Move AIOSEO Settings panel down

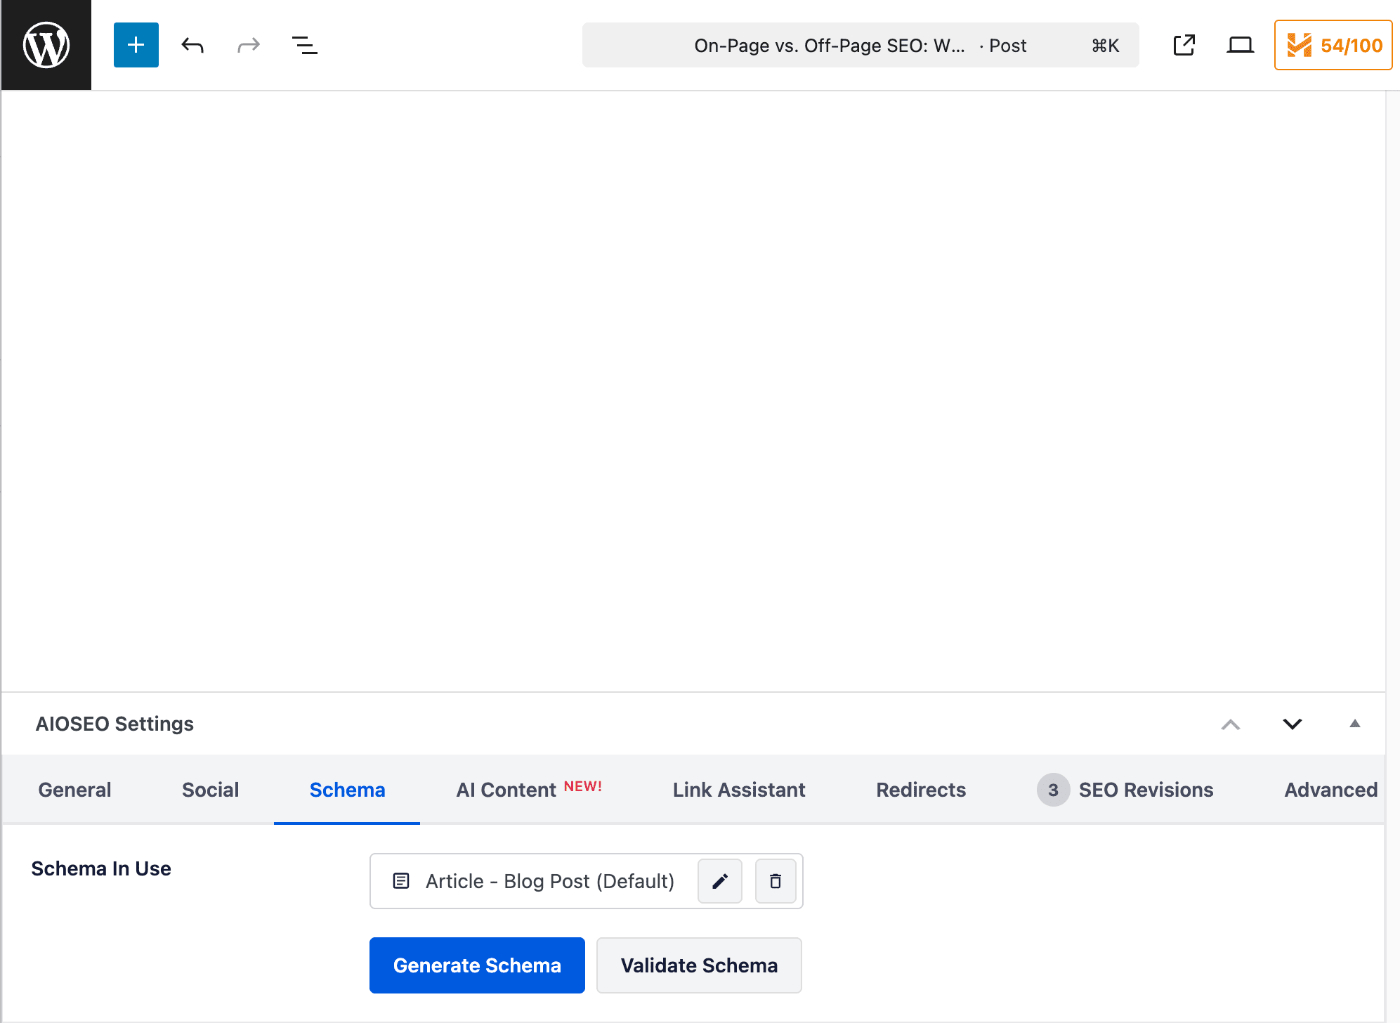pos(1292,724)
